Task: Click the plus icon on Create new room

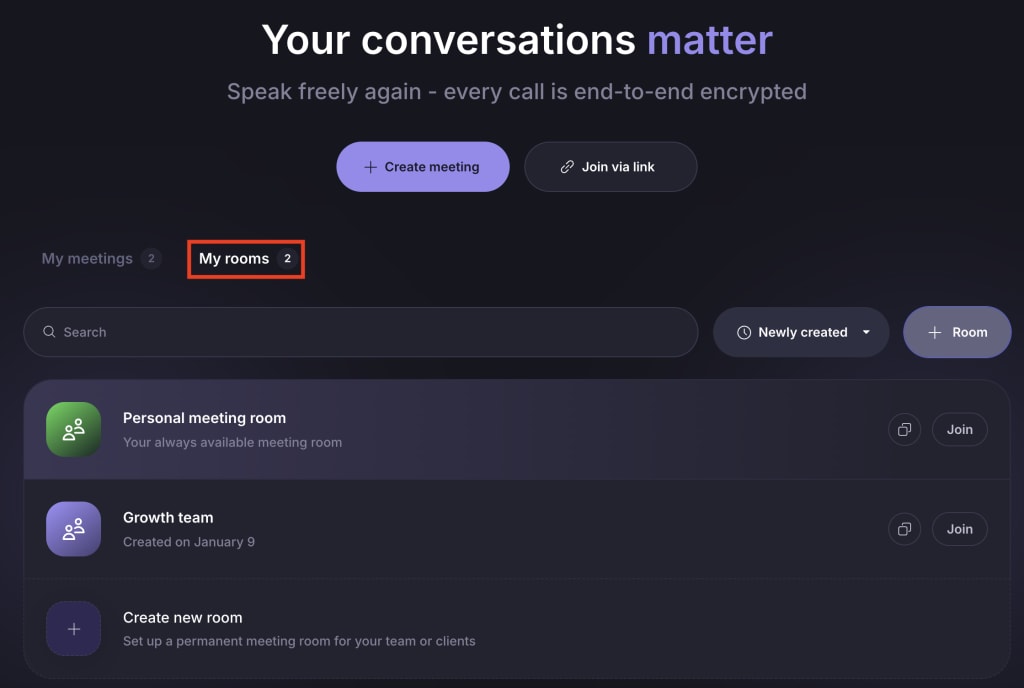Action: (73, 629)
